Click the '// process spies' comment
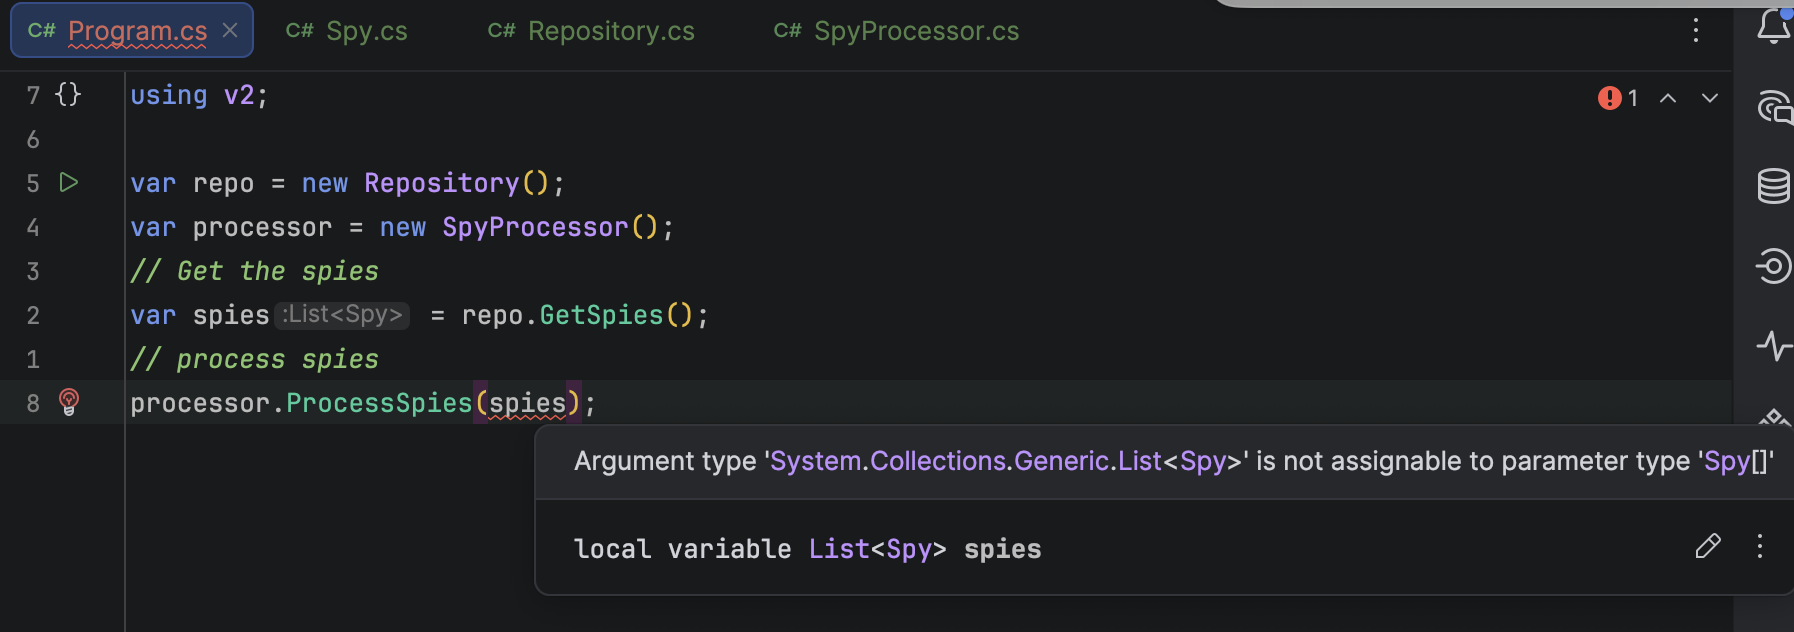The width and height of the screenshot is (1794, 632). click(x=254, y=359)
